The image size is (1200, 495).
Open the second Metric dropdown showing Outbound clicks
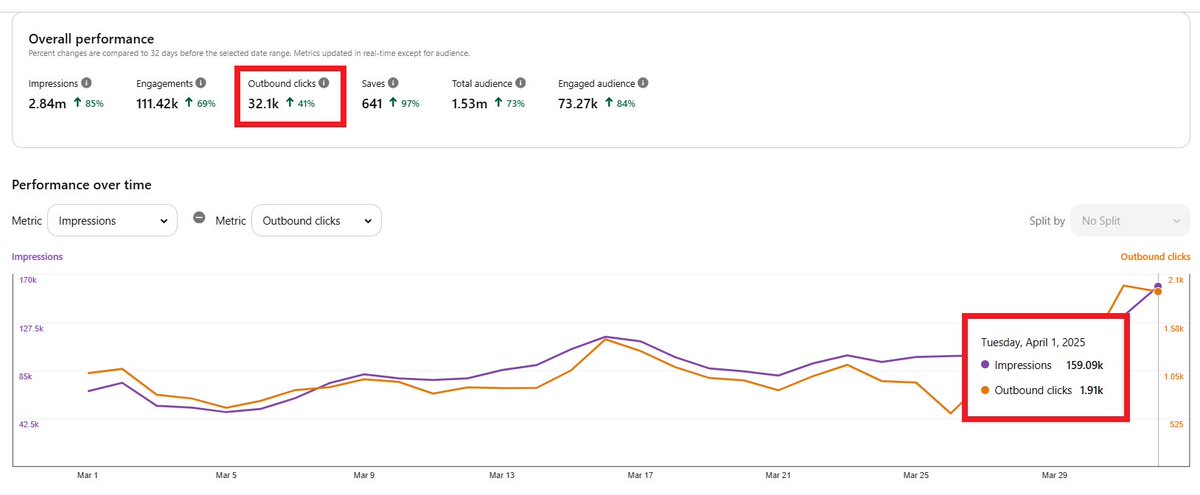point(316,220)
